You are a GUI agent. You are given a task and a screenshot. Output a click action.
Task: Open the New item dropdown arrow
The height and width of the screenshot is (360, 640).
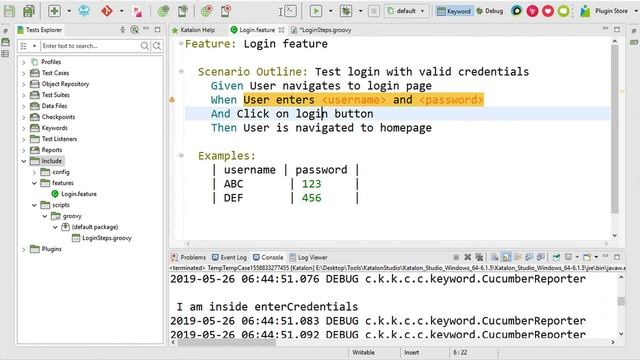[x=69, y=11]
